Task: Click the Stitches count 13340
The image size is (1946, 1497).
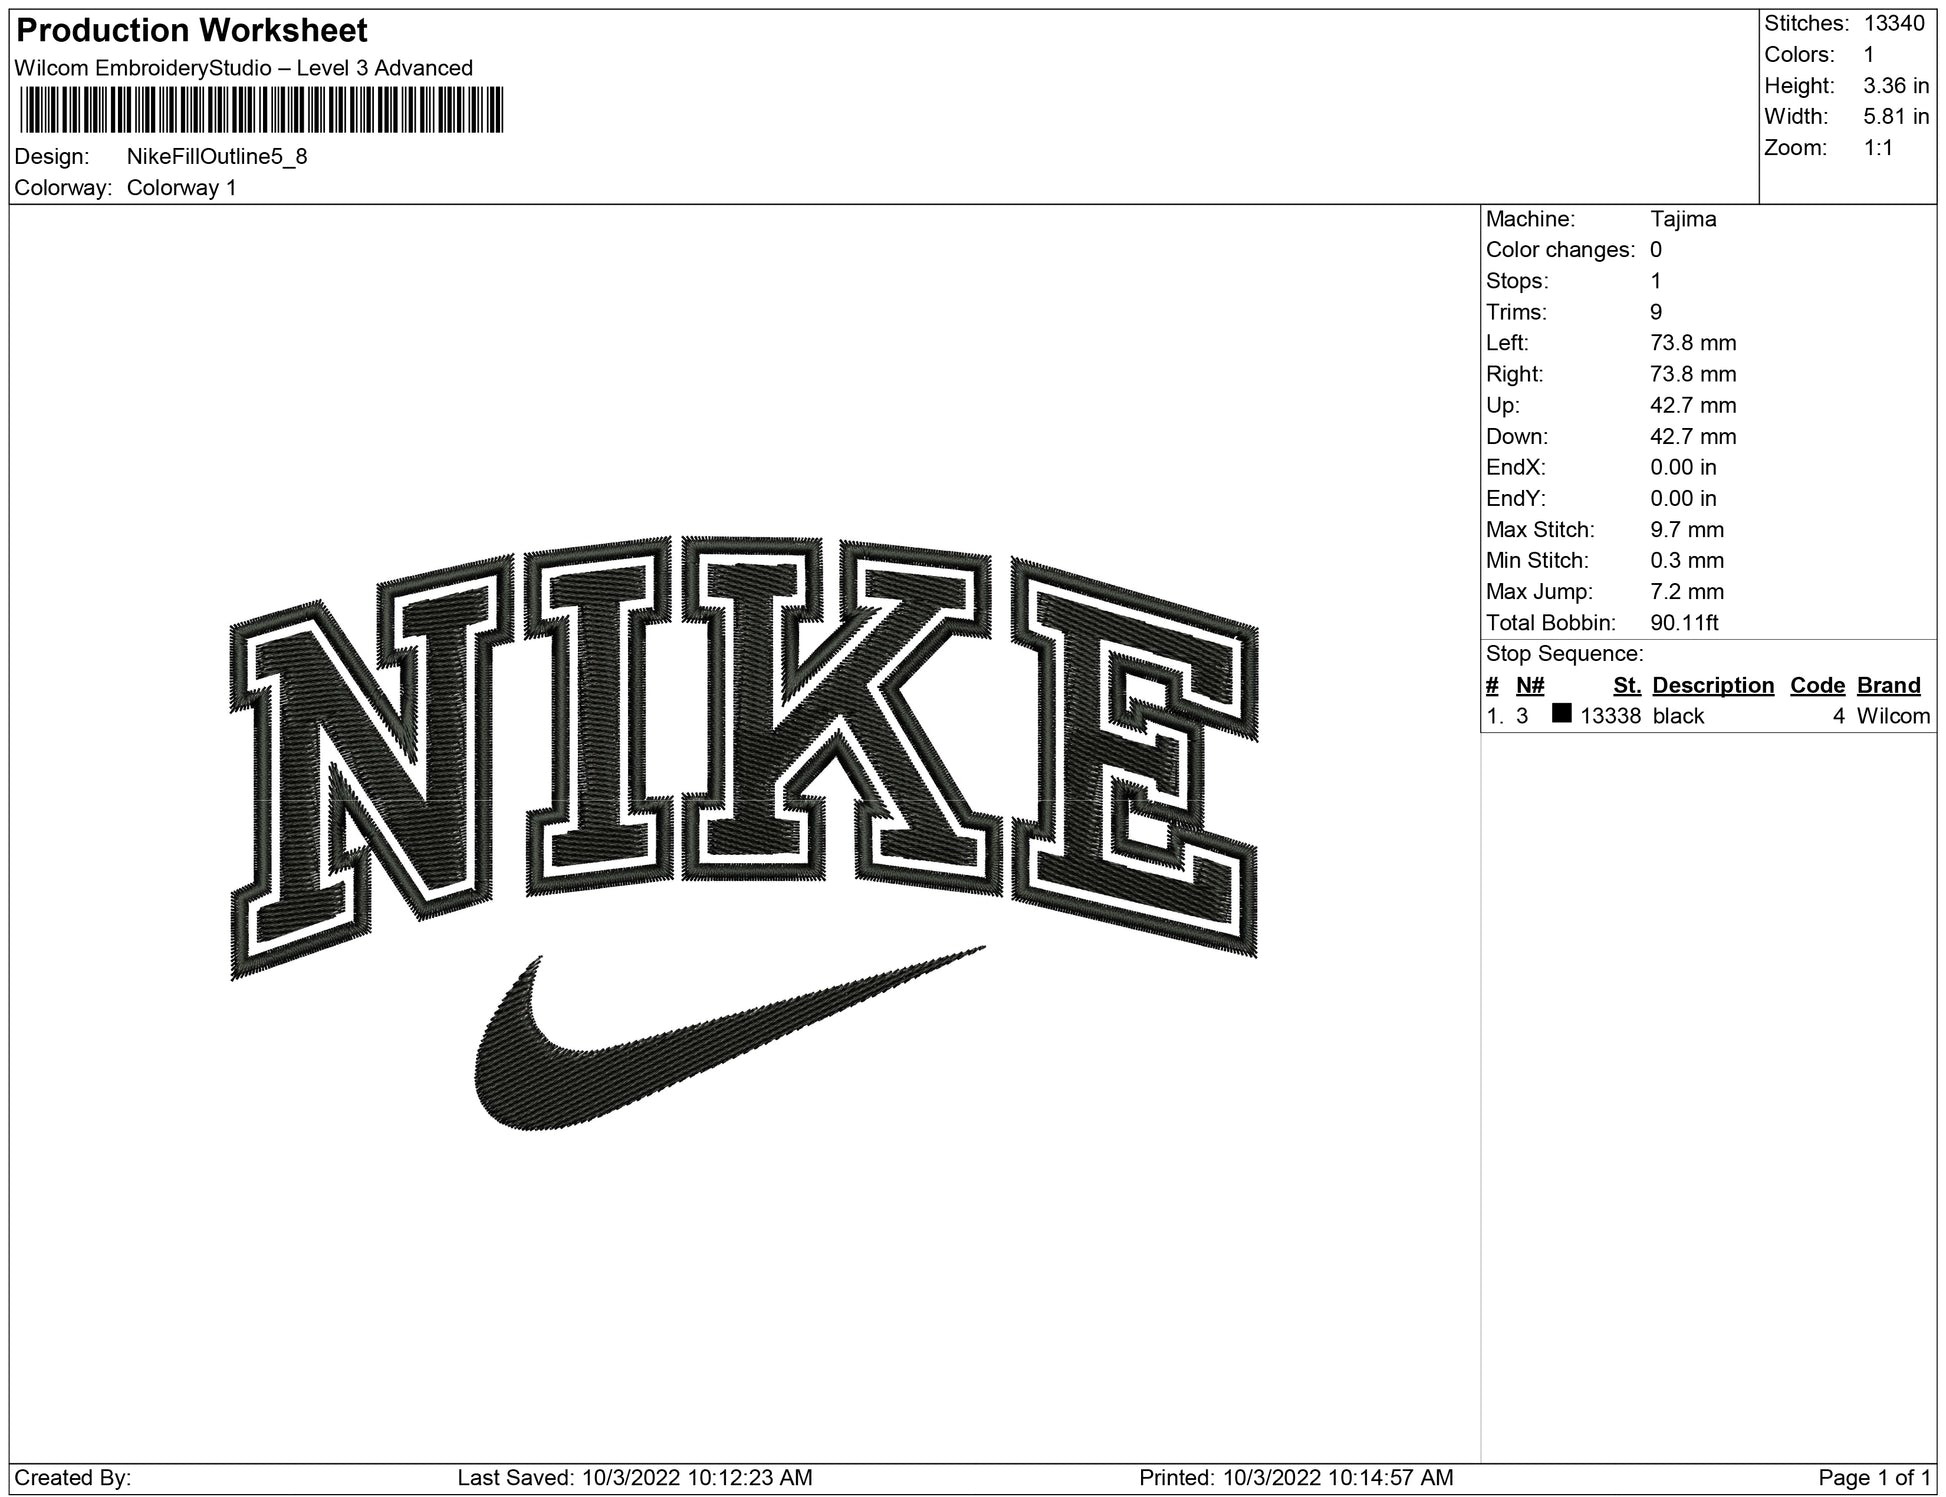Action: 1894,24
